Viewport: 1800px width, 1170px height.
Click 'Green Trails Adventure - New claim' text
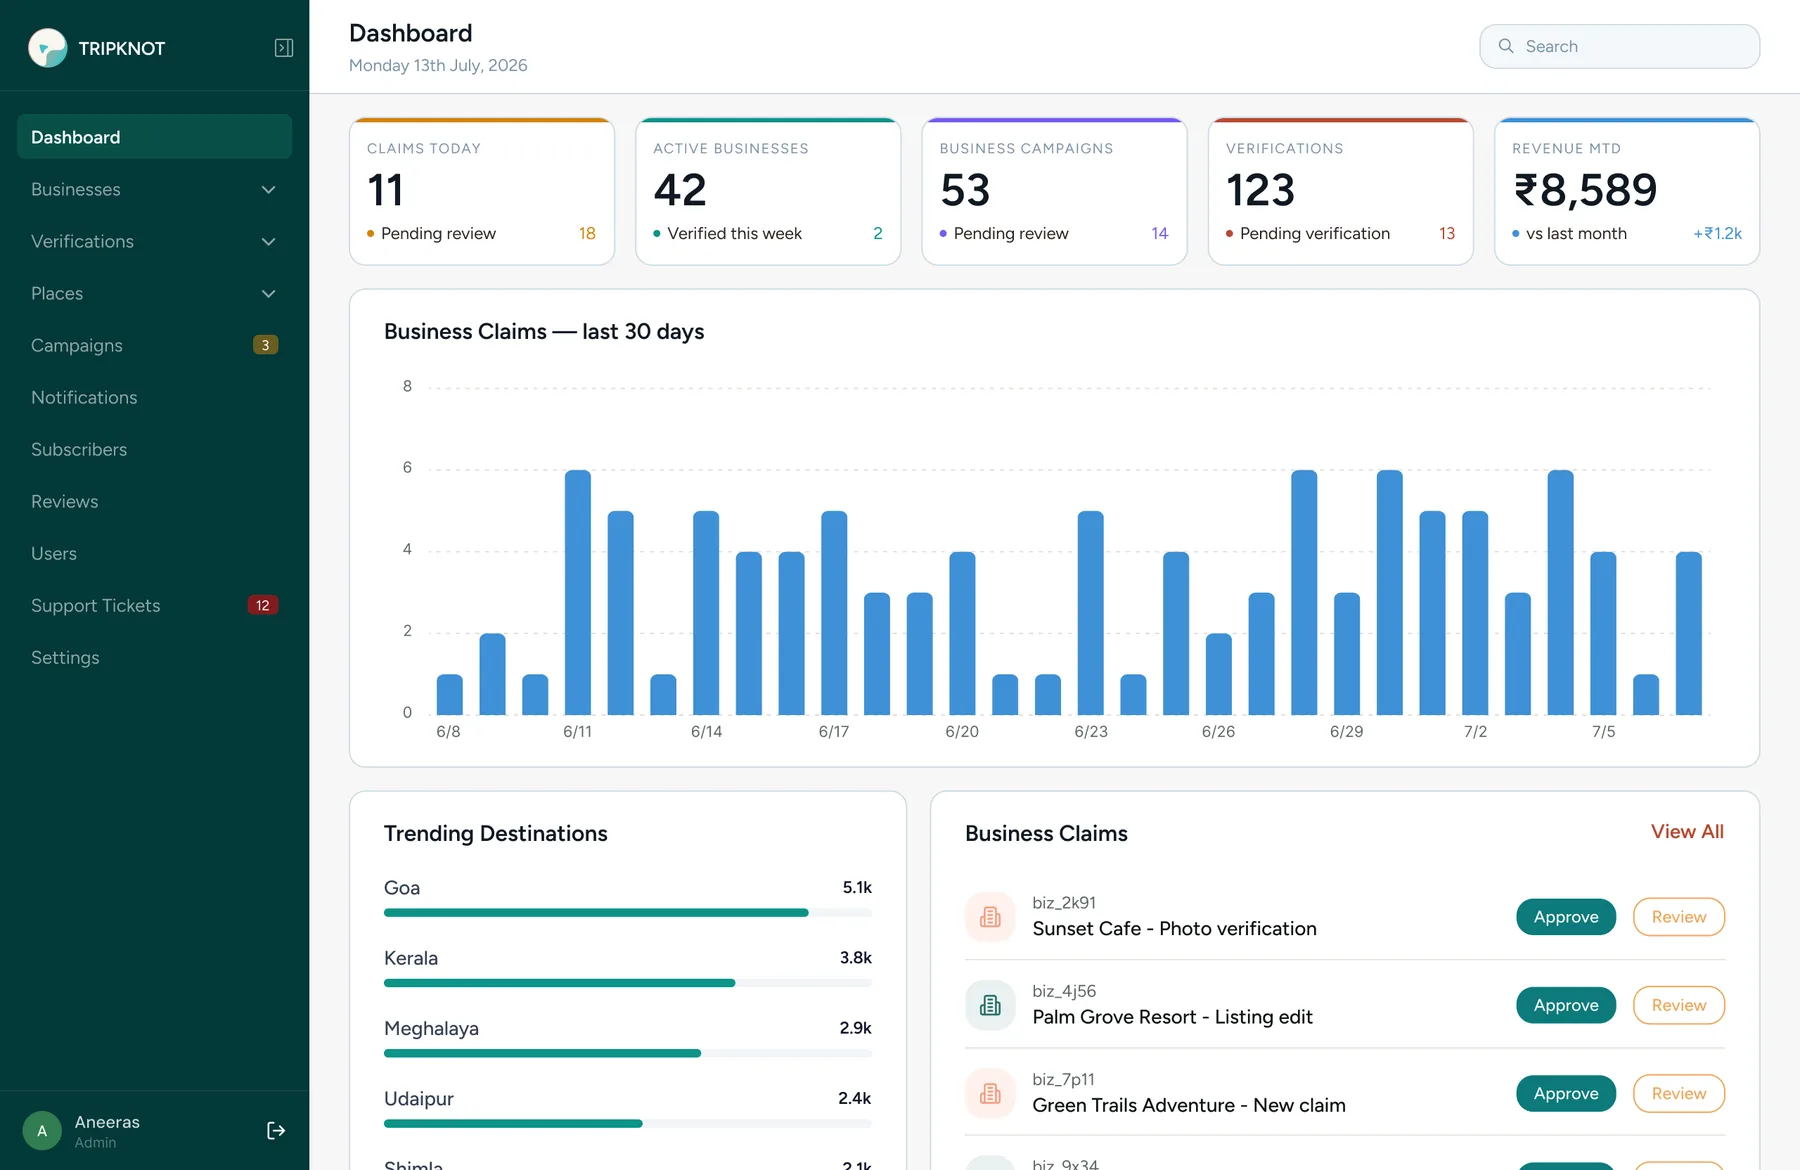tap(1189, 1105)
